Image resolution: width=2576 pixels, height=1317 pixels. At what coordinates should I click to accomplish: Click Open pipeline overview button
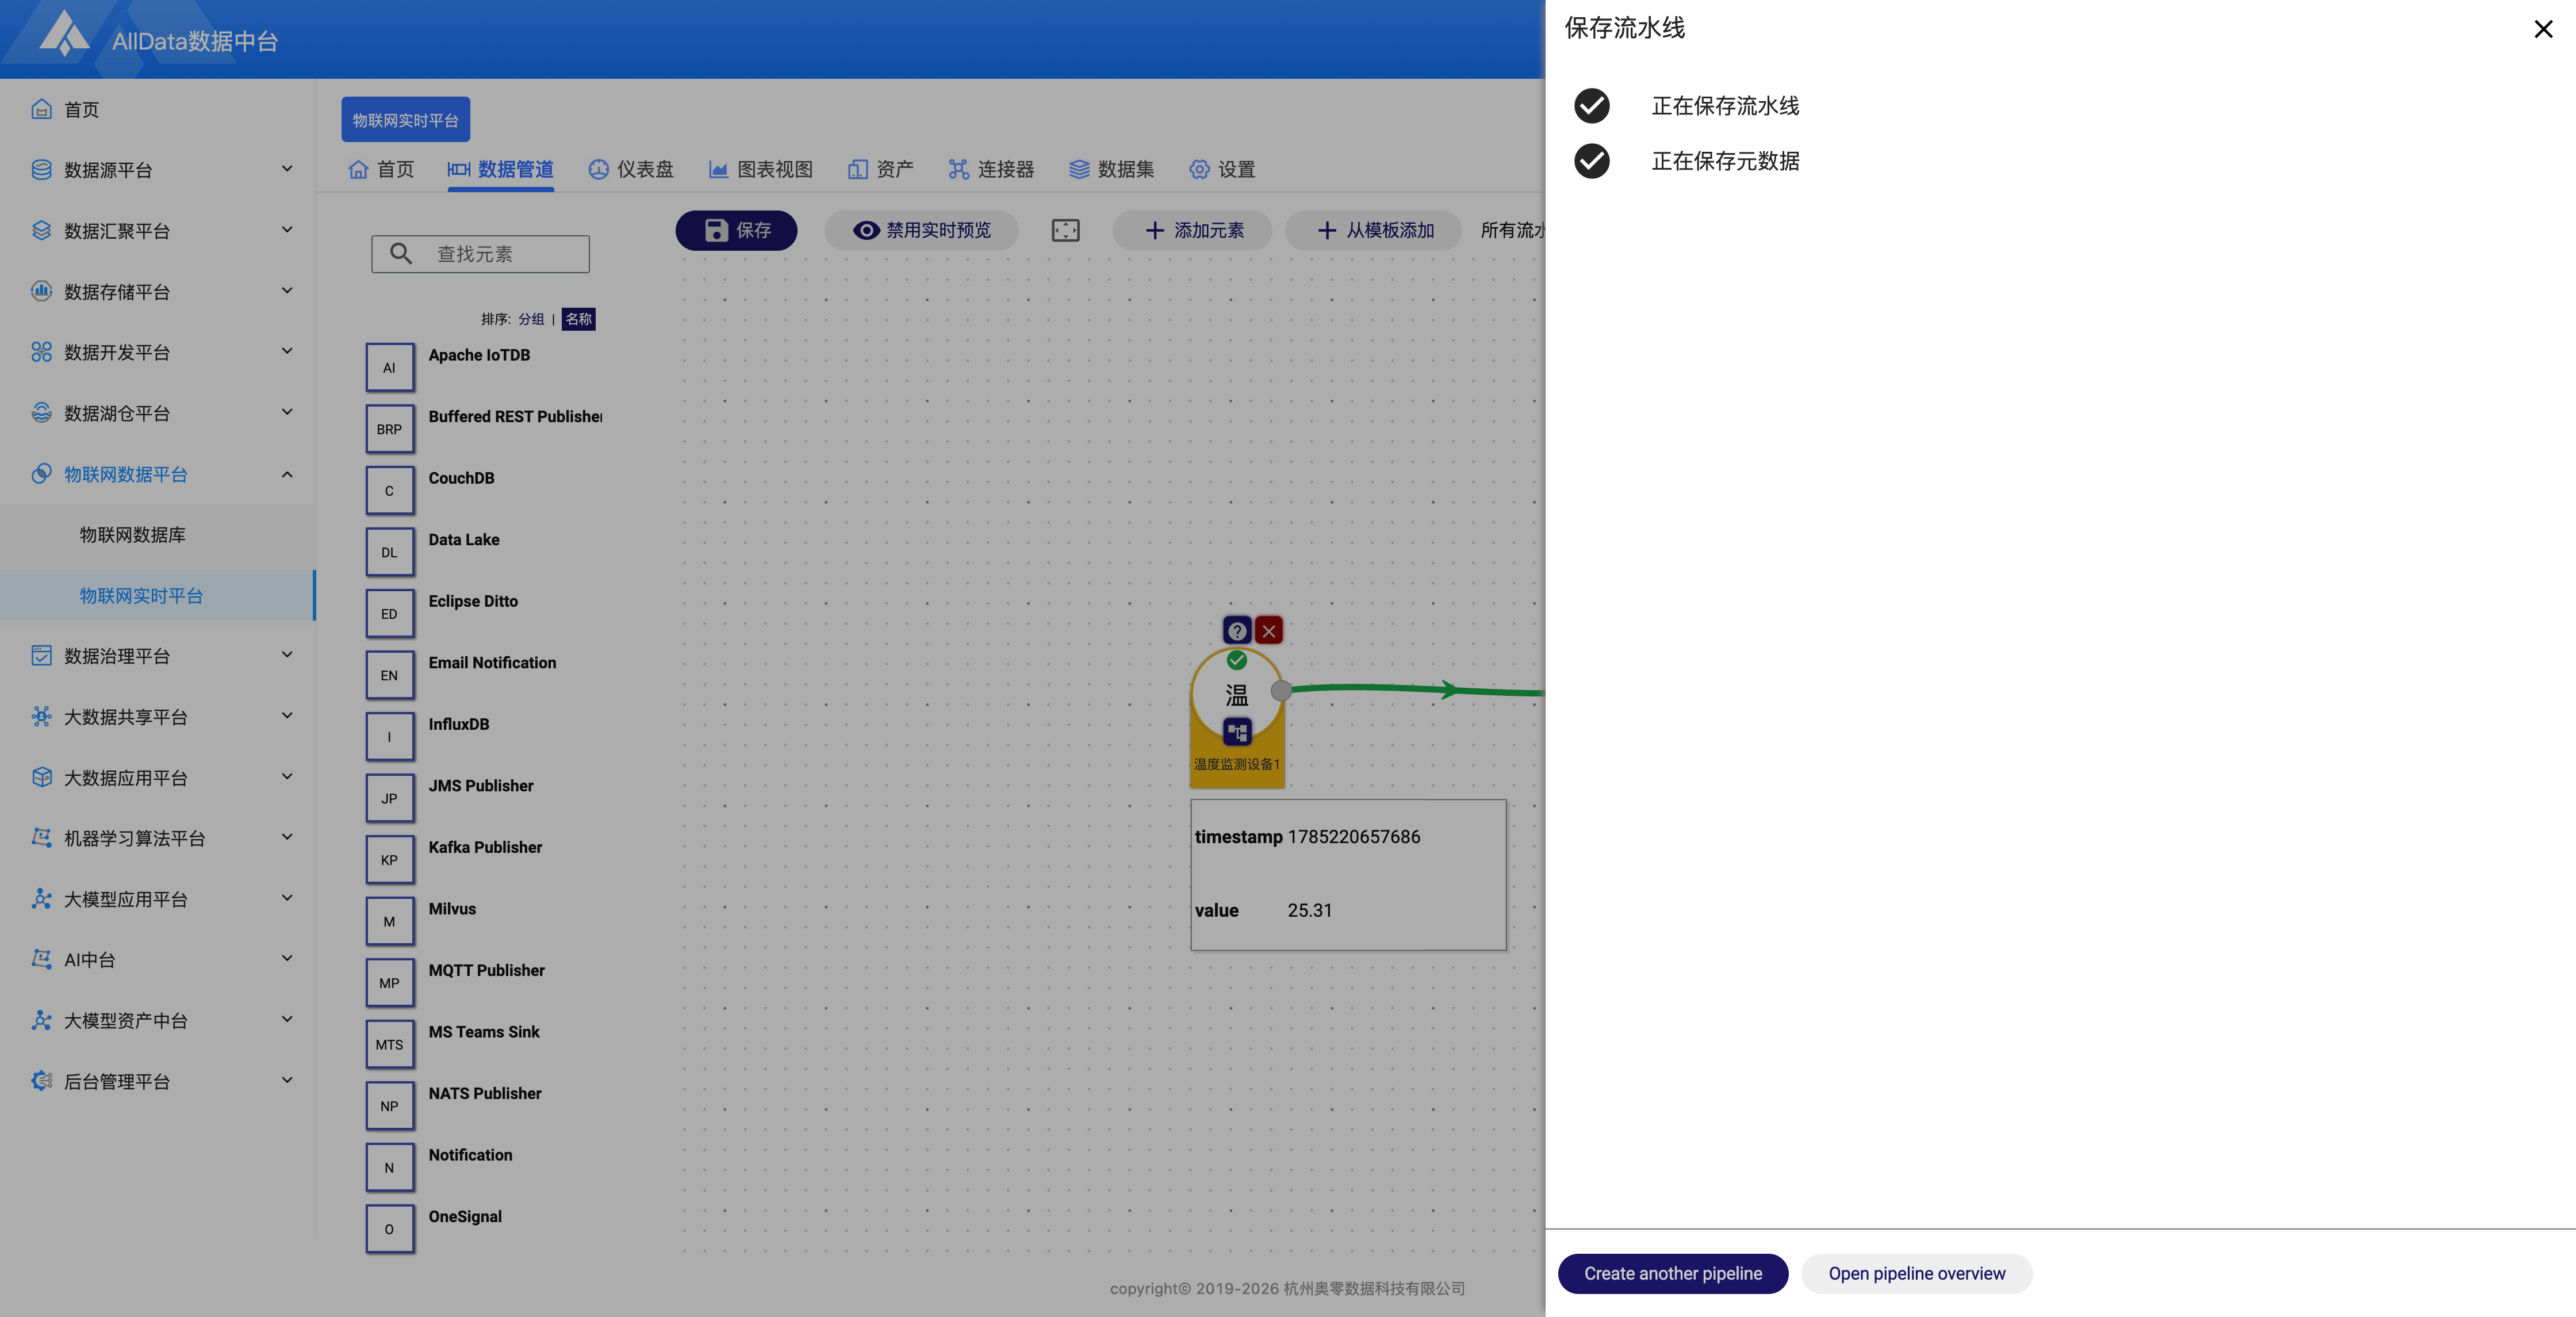(1917, 1273)
